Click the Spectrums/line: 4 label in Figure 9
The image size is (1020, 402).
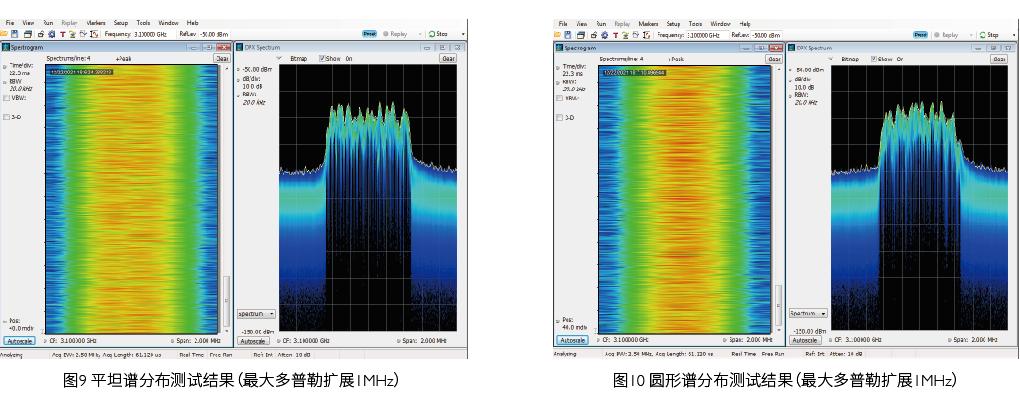click(68, 59)
